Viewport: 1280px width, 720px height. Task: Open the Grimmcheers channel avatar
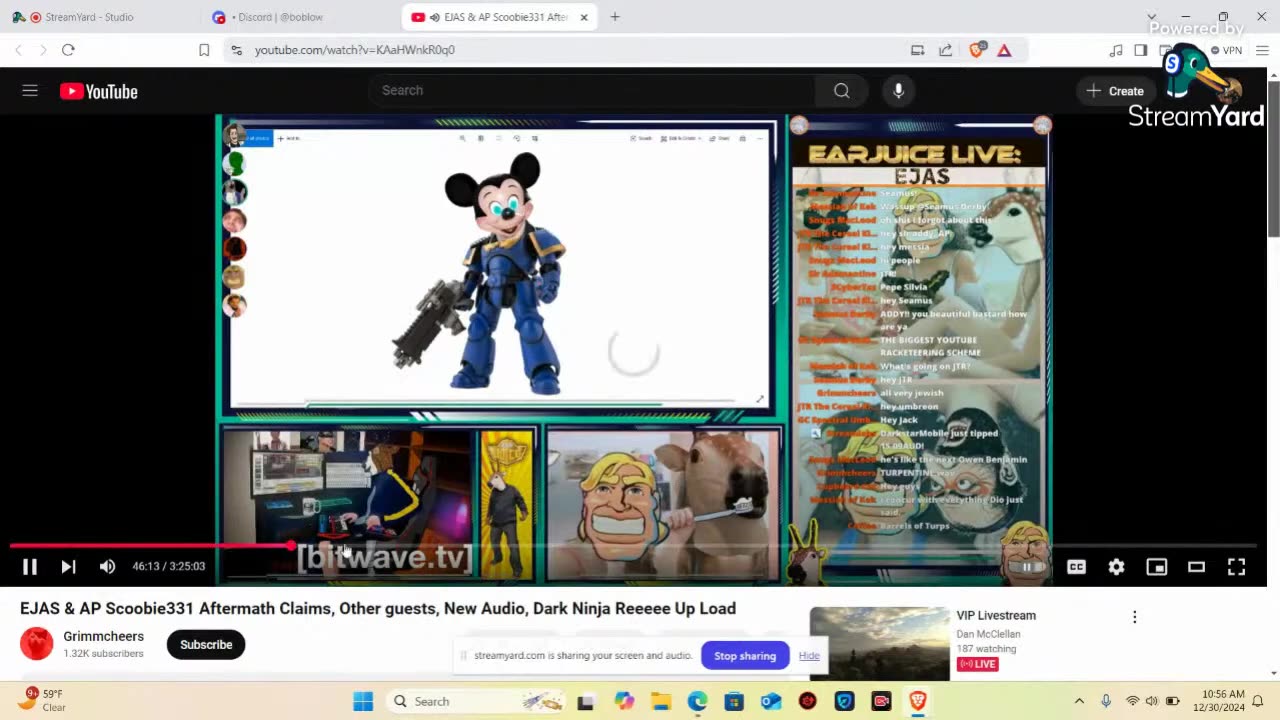[37, 644]
